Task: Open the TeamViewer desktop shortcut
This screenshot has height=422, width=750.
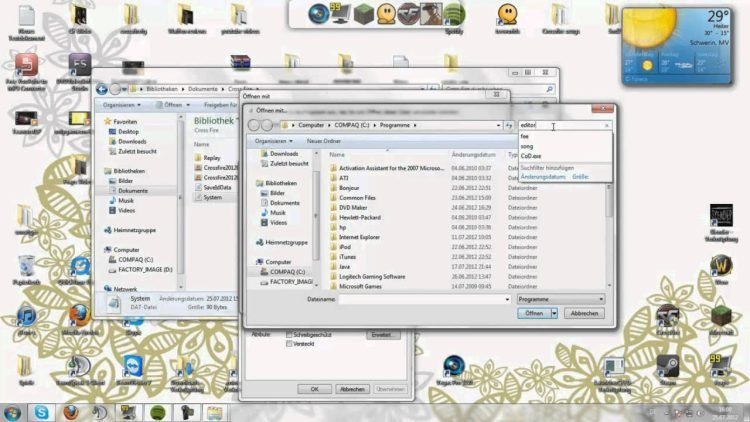Action: pos(133,369)
